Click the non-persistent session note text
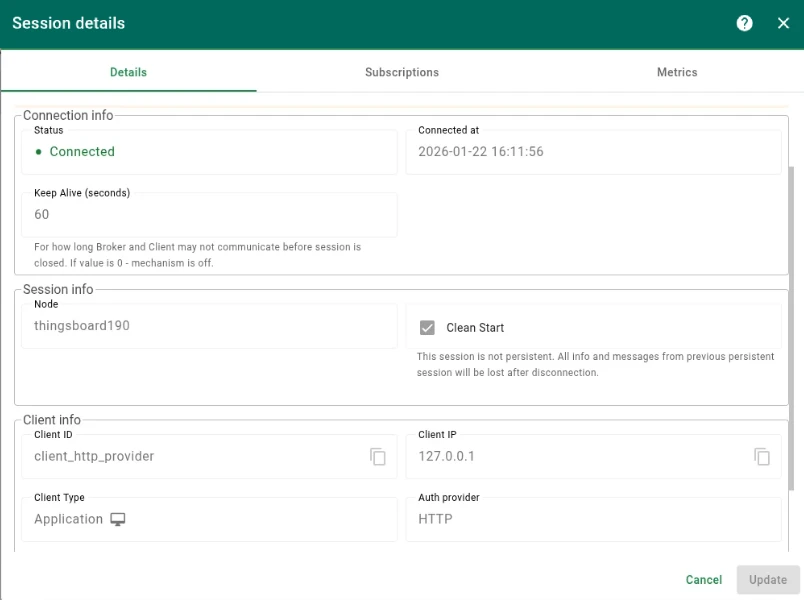The image size is (804, 600). point(595,365)
